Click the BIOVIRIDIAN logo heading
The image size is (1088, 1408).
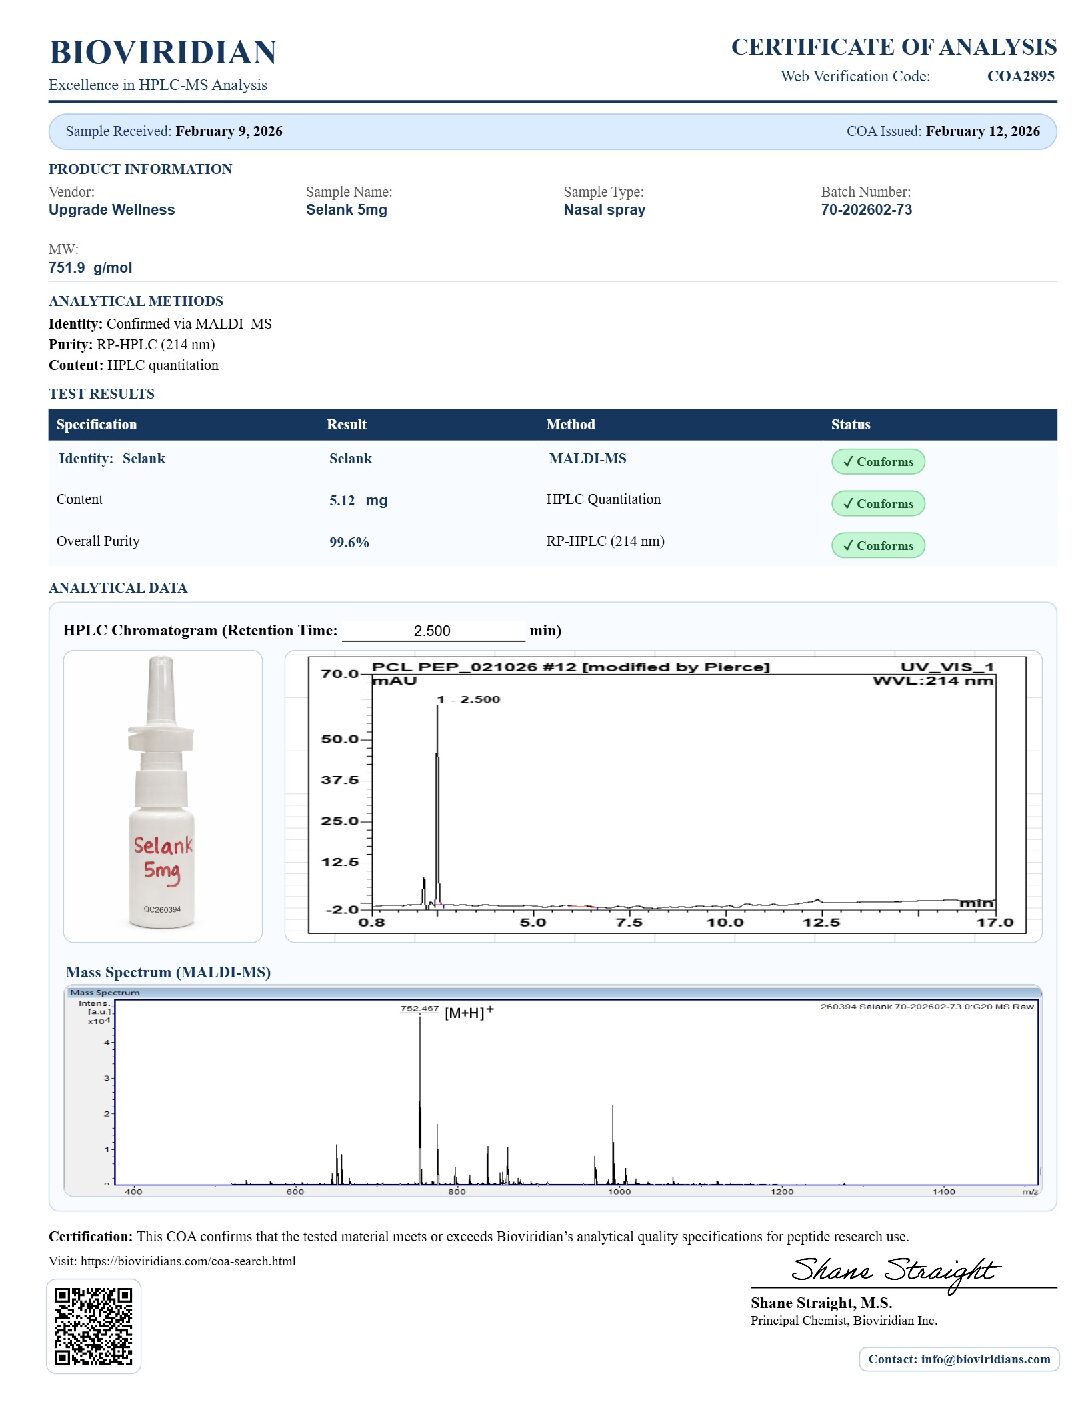pos(163,53)
